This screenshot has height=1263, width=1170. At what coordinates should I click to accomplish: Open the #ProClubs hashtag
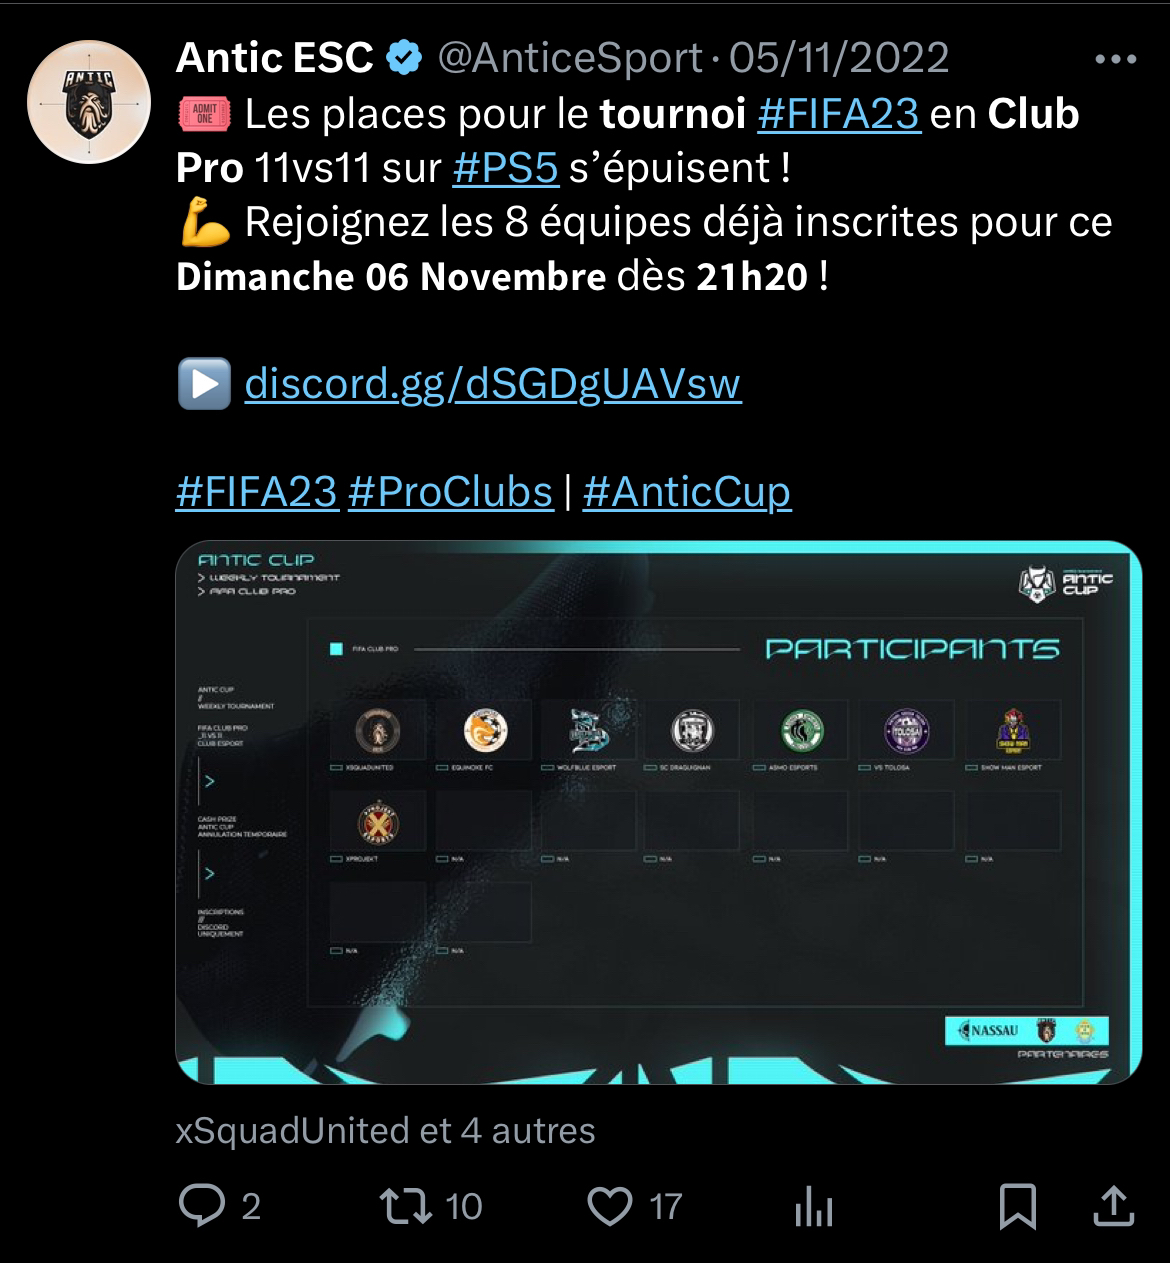coord(450,492)
